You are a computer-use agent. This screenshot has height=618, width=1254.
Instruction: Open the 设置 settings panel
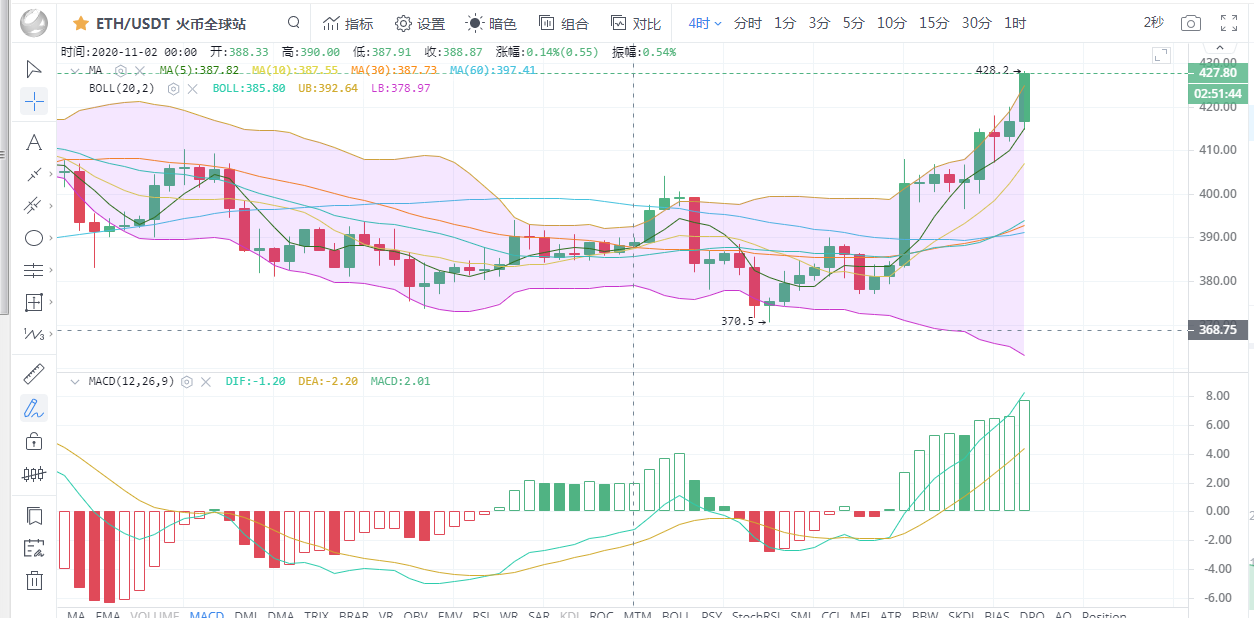[x=420, y=23]
